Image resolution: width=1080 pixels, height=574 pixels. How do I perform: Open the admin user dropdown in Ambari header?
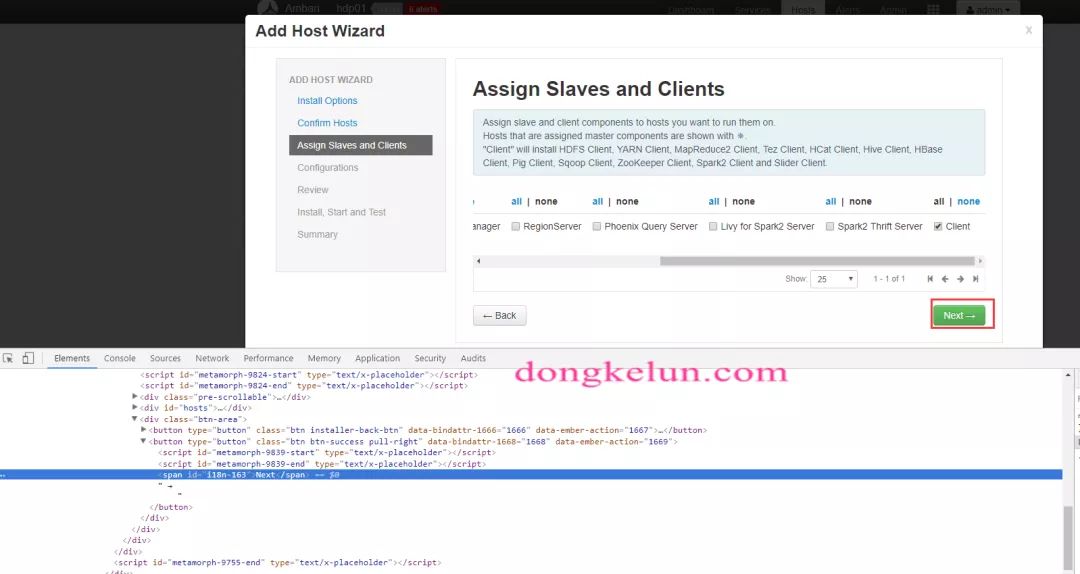pos(988,9)
